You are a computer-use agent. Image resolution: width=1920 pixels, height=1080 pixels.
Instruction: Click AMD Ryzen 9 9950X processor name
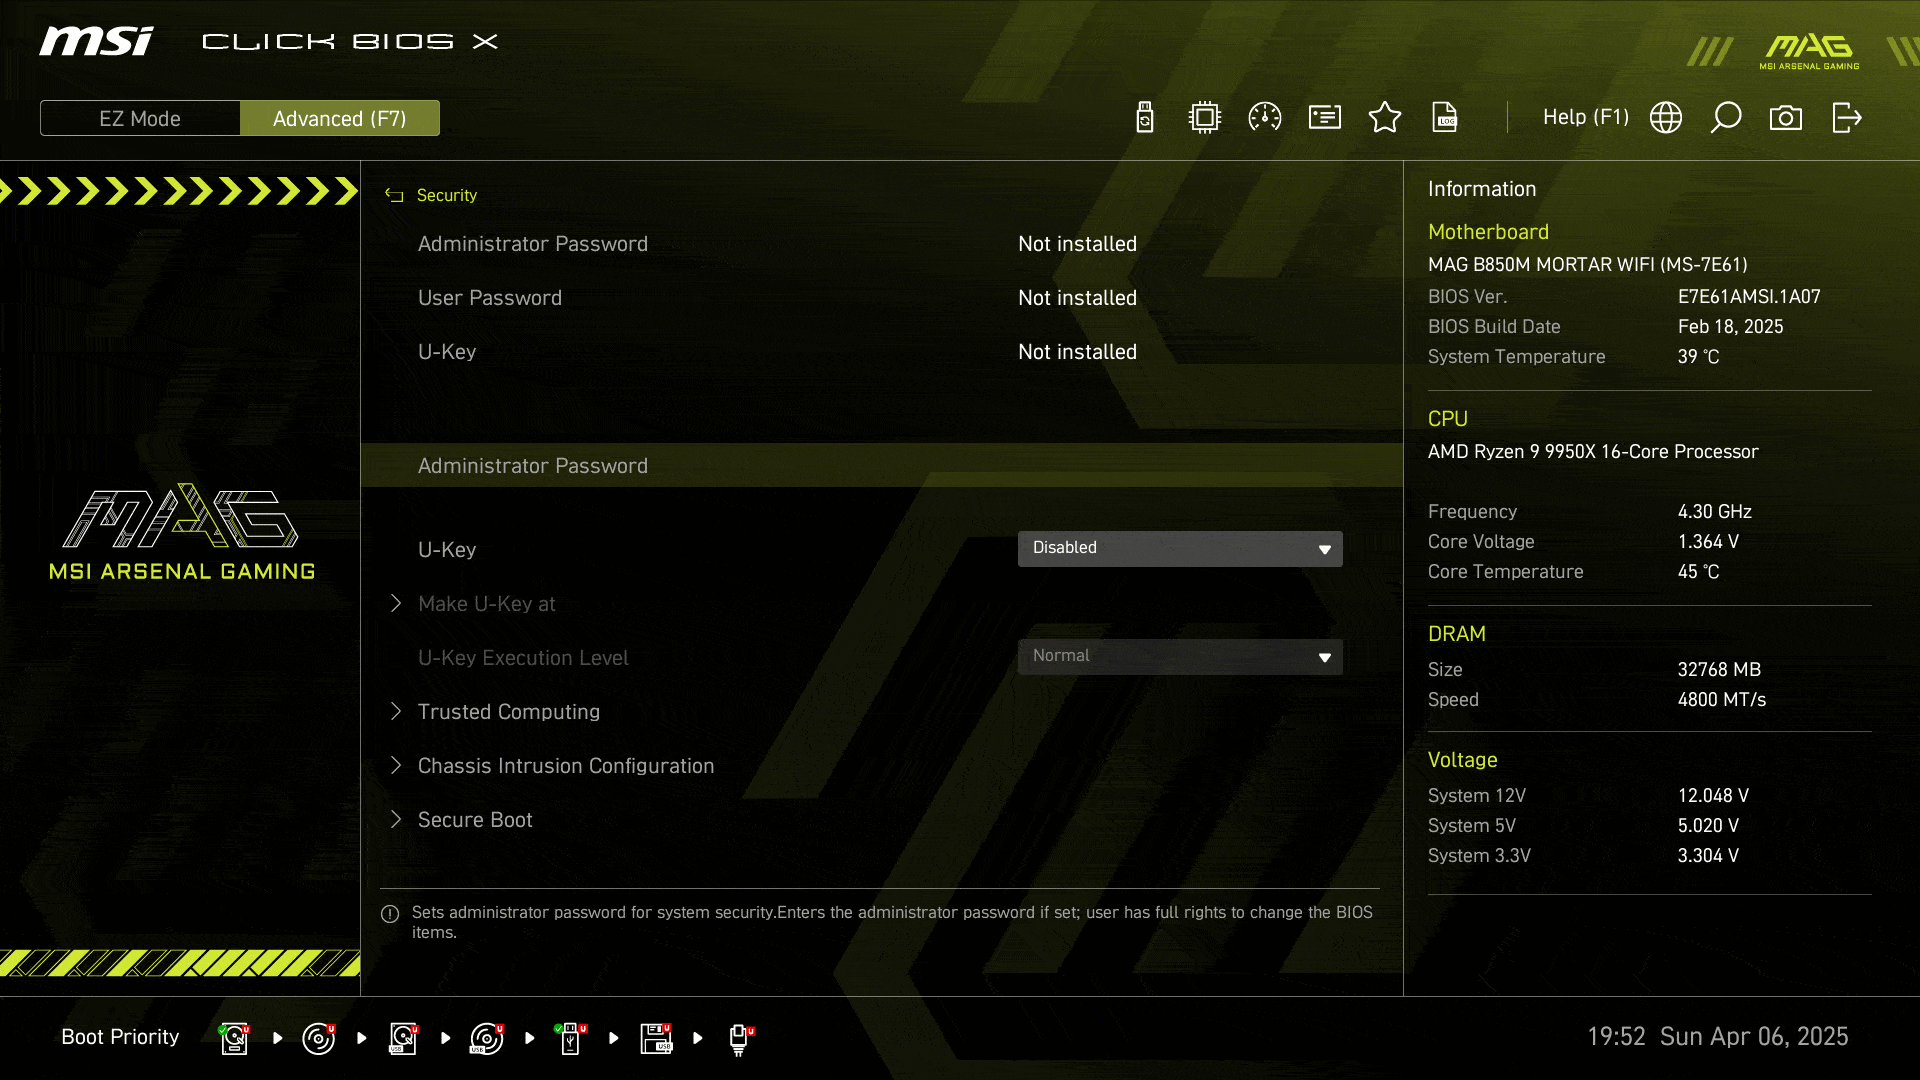tap(1593, 452)
